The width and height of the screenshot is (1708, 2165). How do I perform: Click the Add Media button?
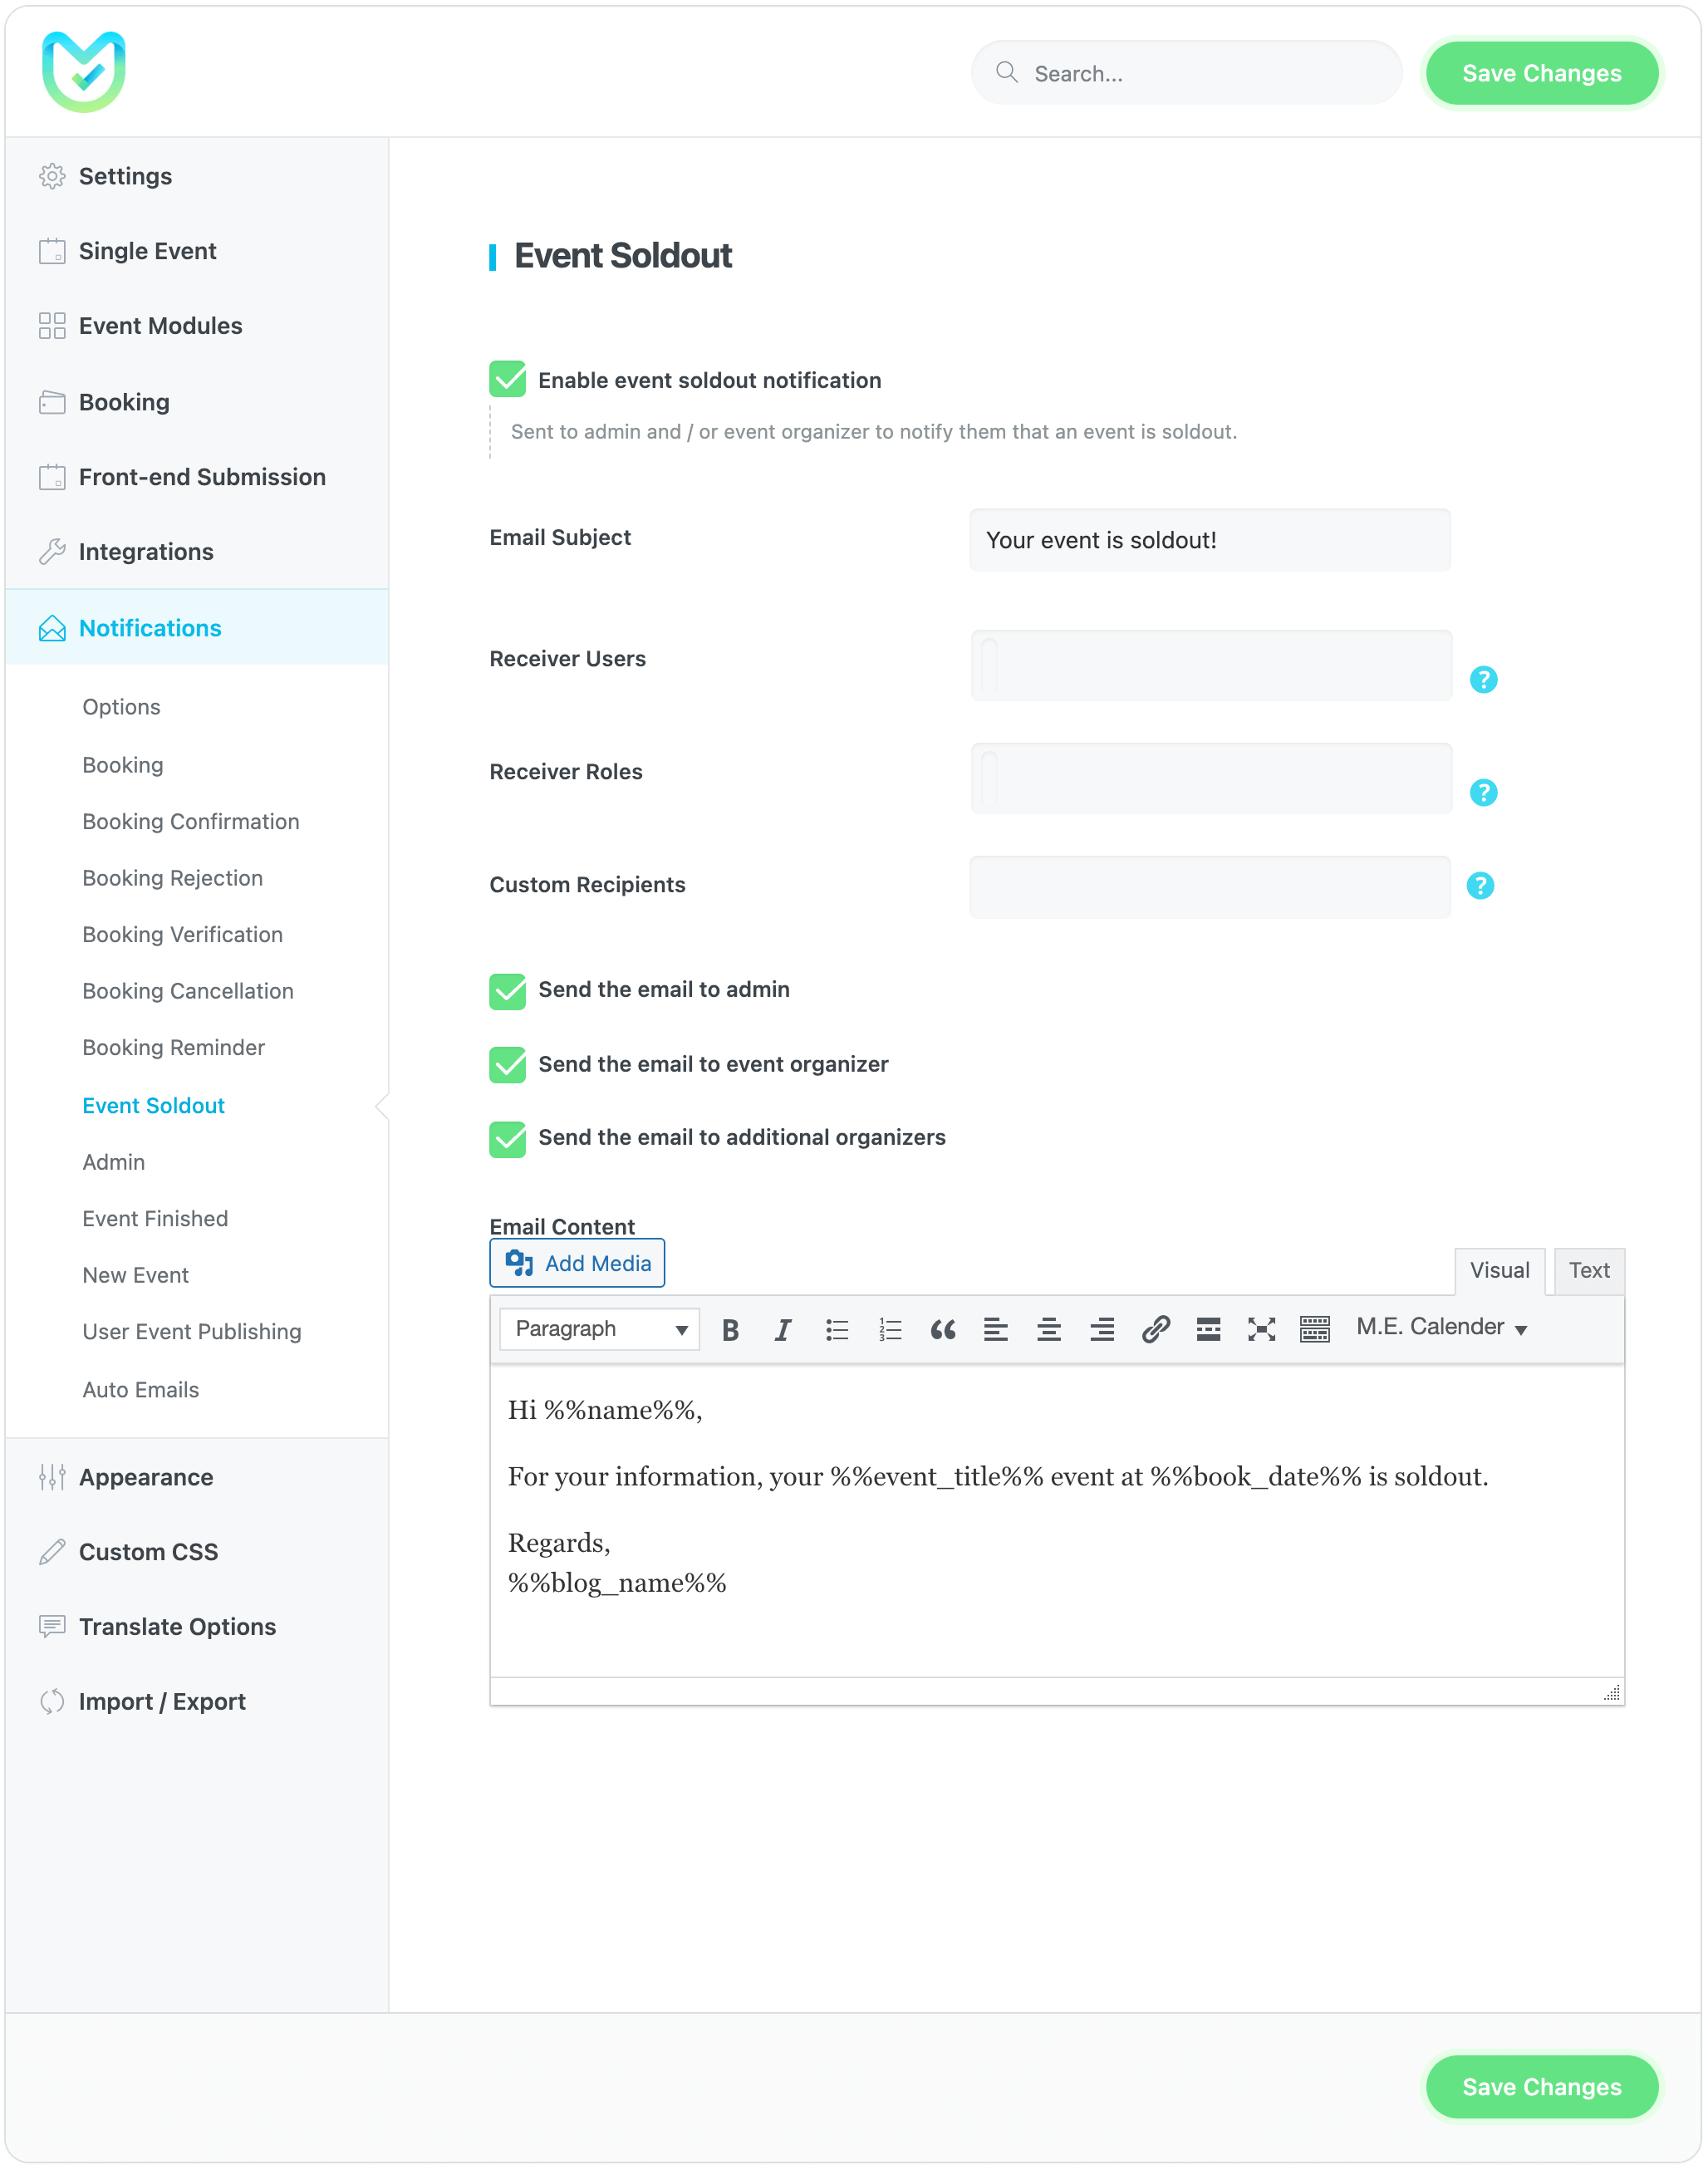point(577,1263)
